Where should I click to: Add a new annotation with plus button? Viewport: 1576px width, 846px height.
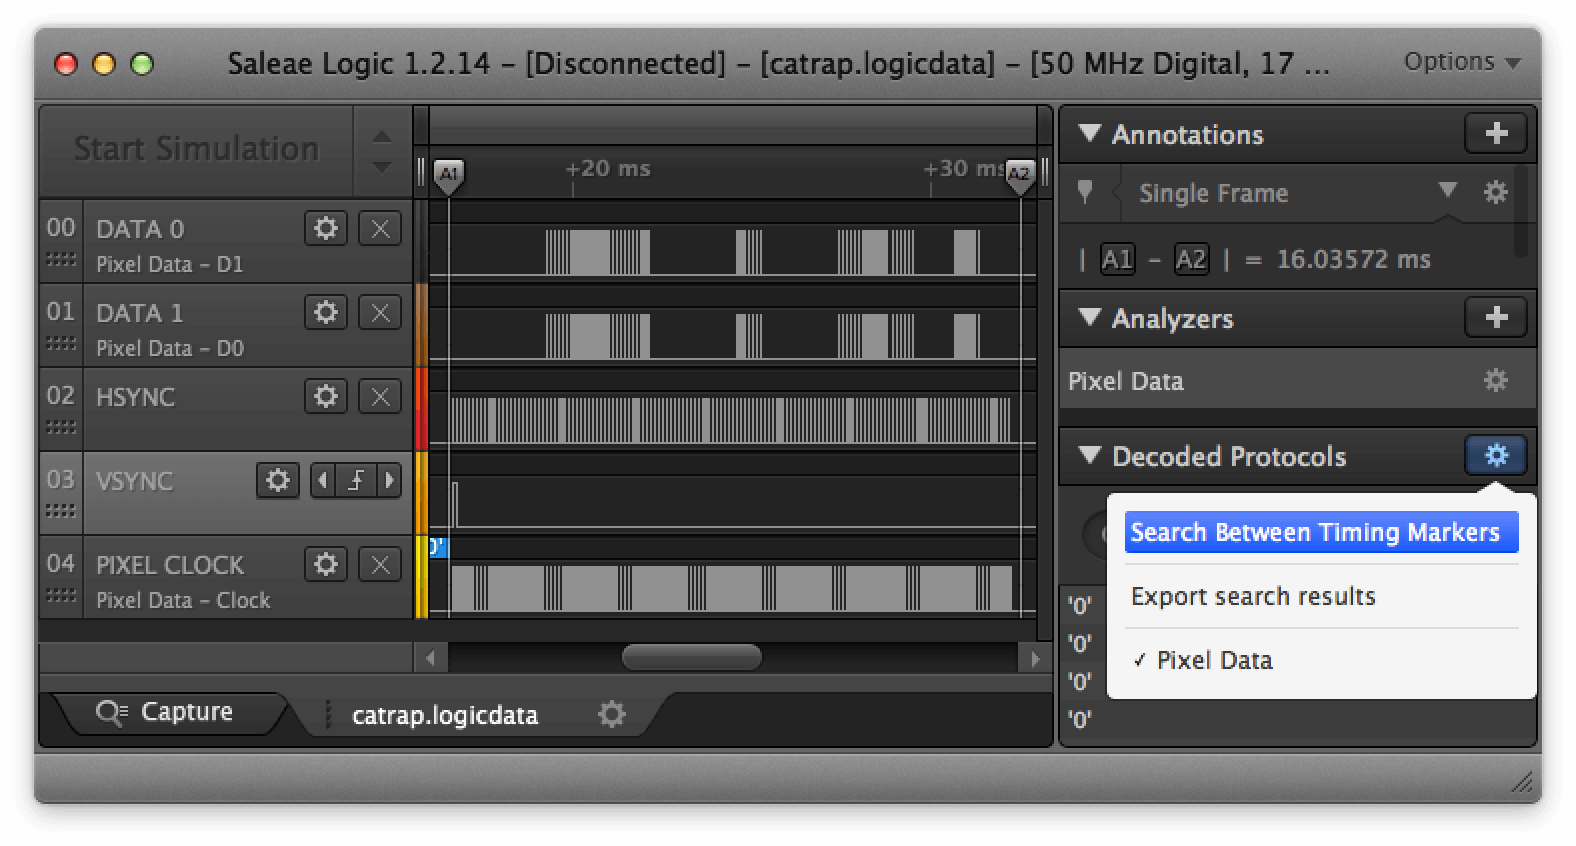(x=1496, y=133)
